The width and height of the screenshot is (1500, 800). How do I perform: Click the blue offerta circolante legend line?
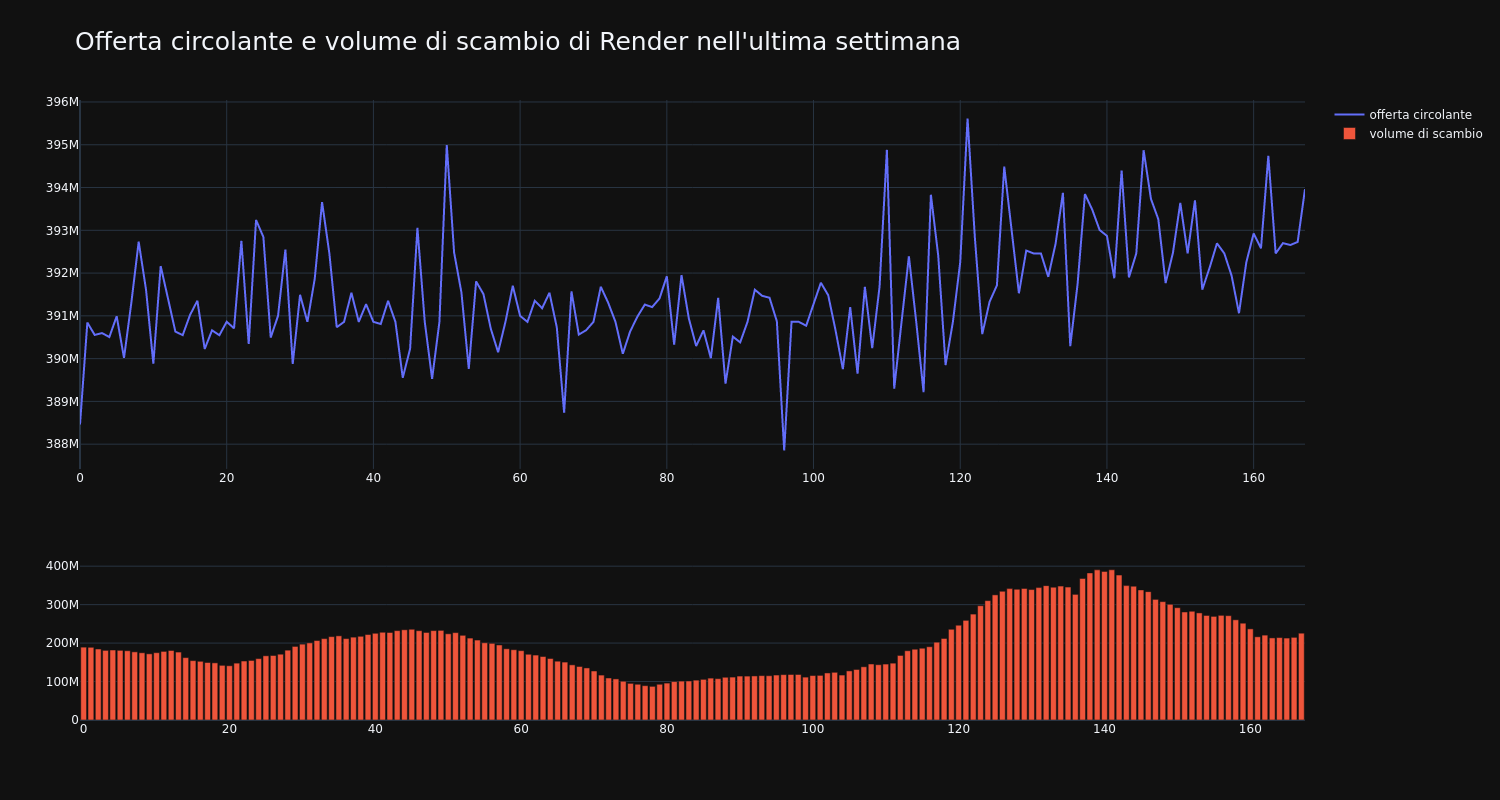[x=1349, y=115]
